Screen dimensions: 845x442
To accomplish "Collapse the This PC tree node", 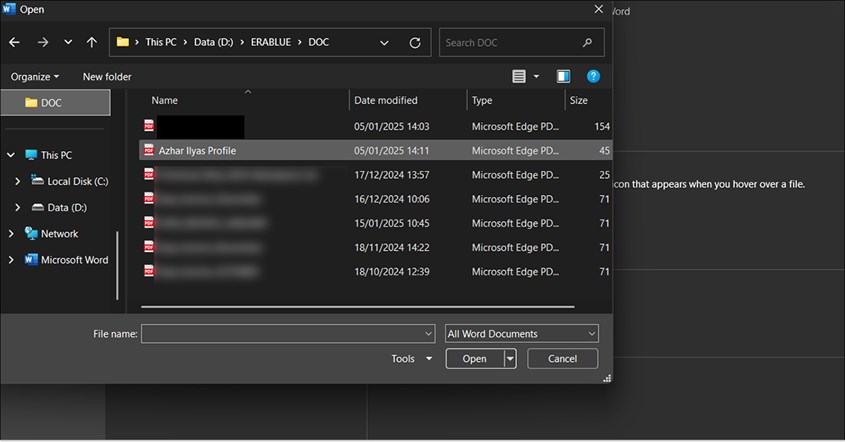I will pyautogui.click(x=11, y=155).
